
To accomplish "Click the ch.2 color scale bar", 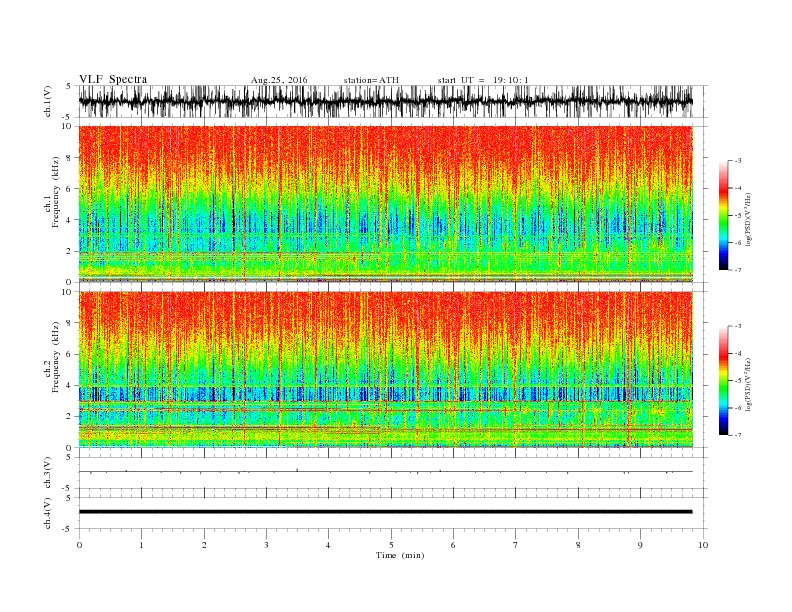I will point(723,381).
